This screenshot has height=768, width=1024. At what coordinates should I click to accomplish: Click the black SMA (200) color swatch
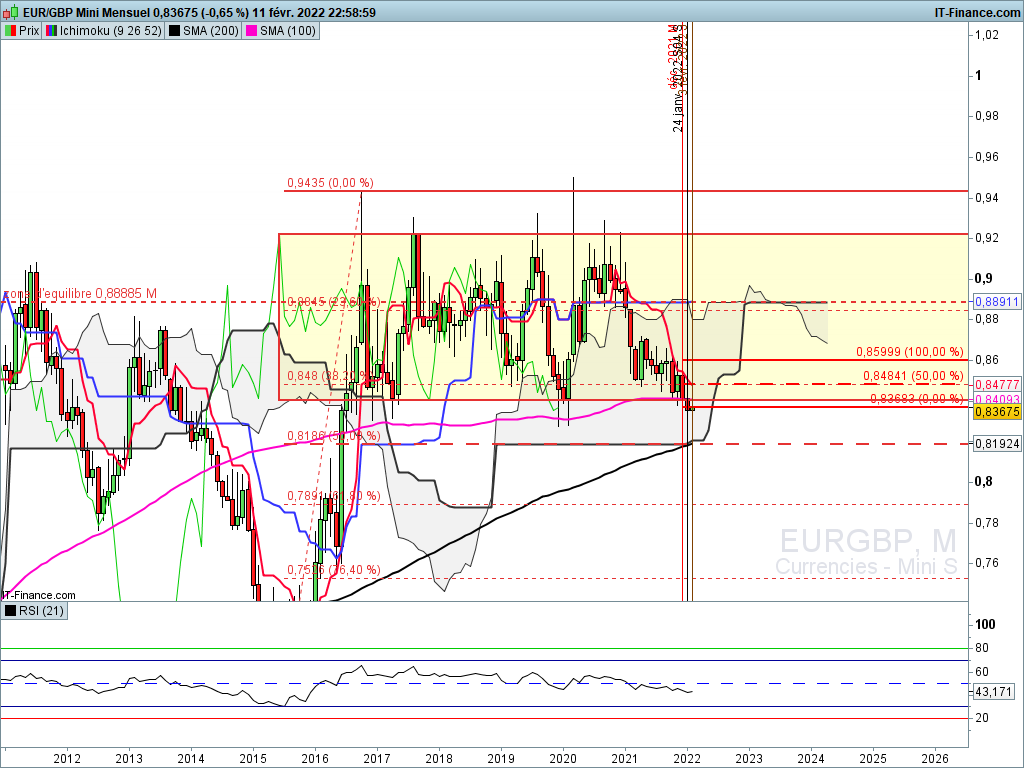coord(175,31)
